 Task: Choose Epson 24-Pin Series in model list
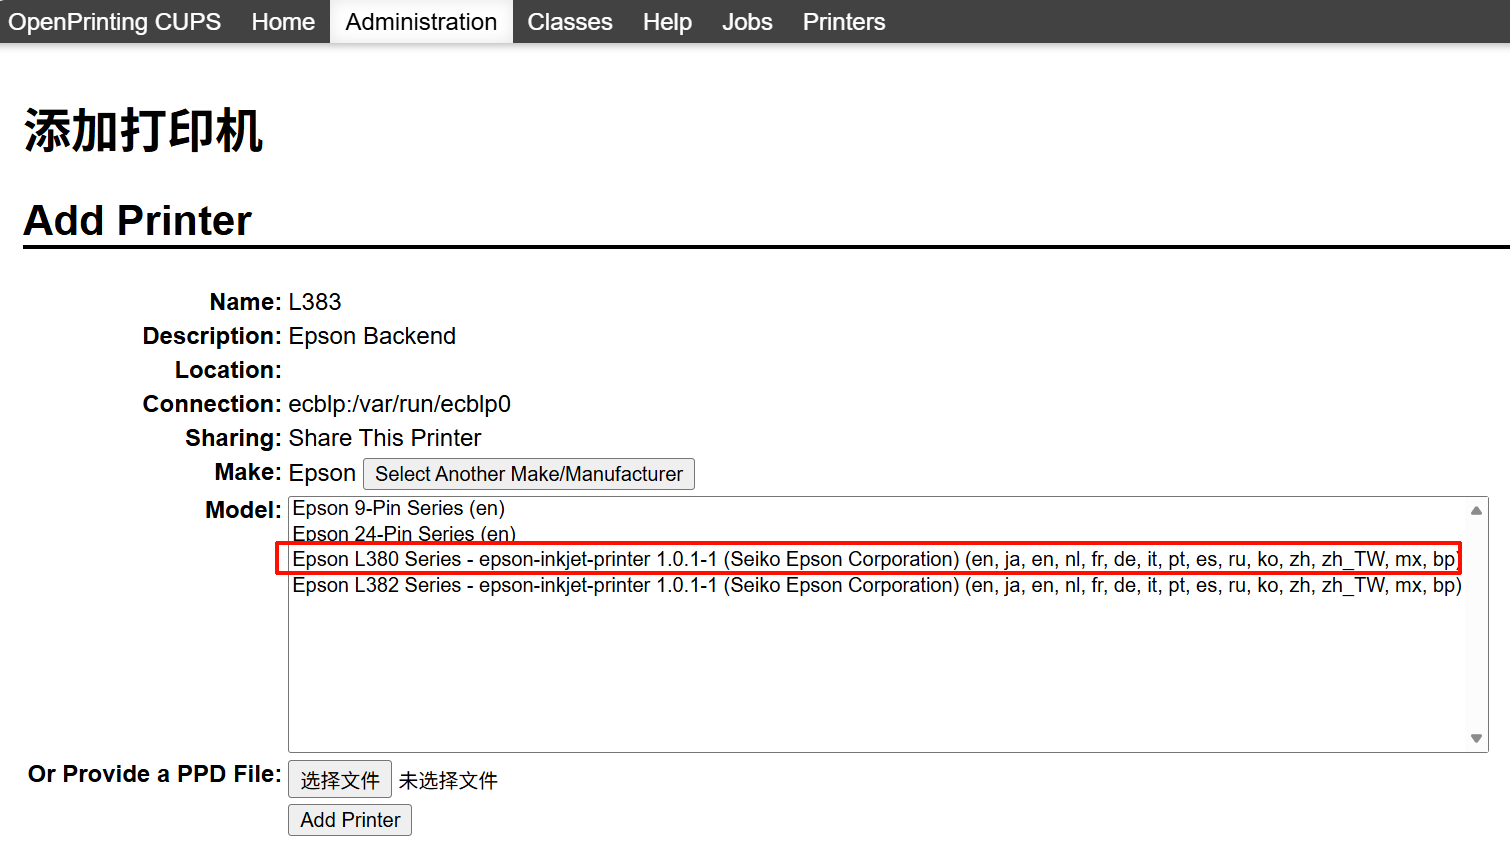(404, 533)
